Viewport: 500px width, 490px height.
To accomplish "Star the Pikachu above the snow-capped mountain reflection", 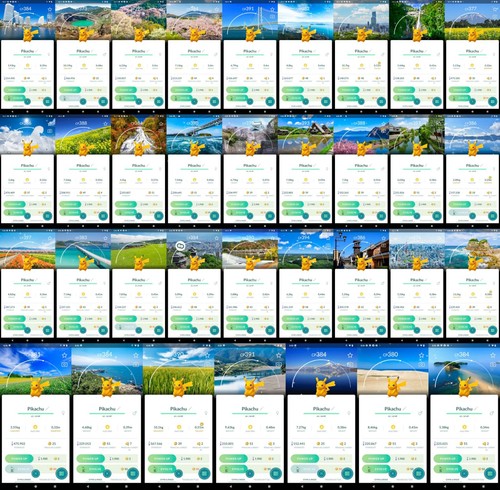I will pos(350,355).
